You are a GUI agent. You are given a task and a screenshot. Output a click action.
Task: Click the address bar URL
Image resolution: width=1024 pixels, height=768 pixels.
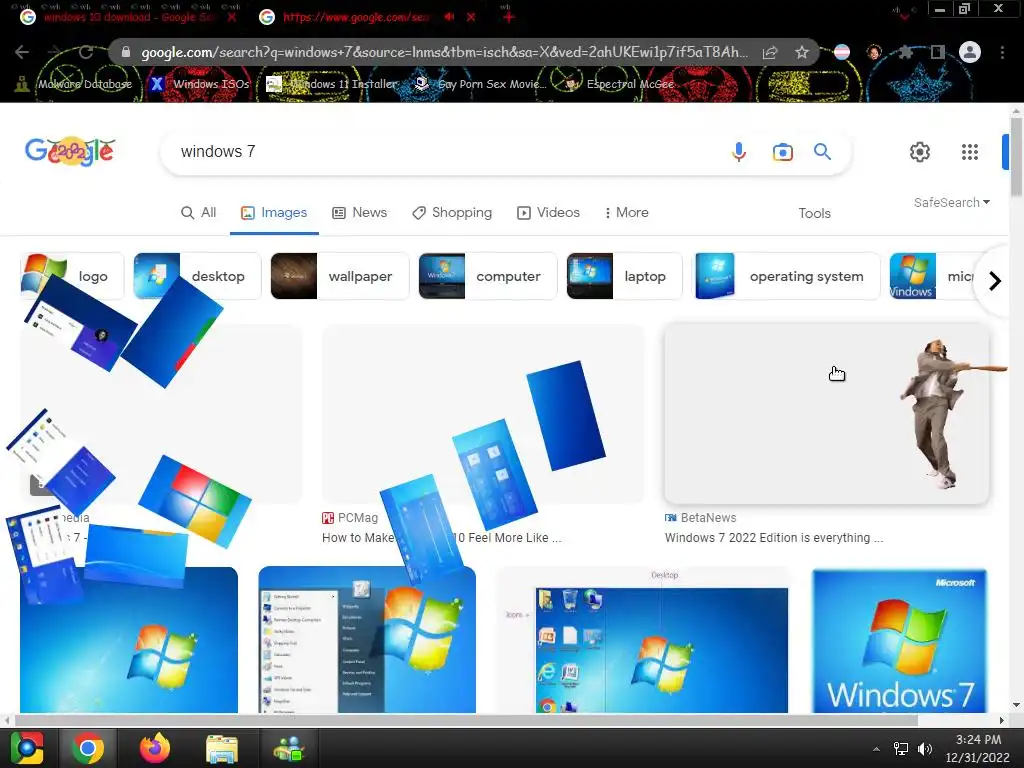(444, 52)
